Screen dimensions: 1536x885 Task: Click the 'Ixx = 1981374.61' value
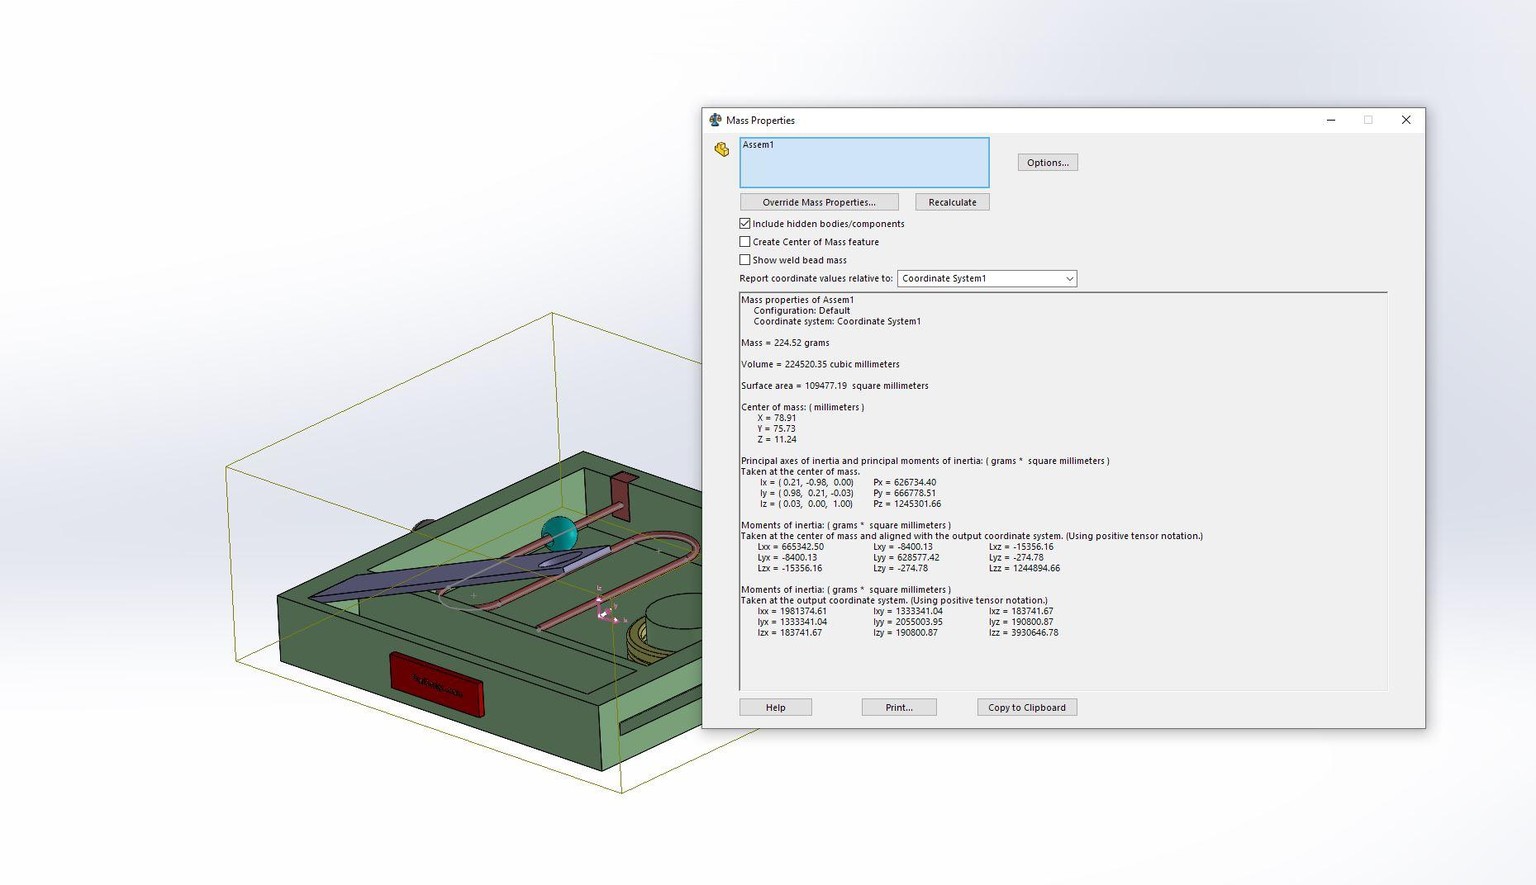pos(792,611)
